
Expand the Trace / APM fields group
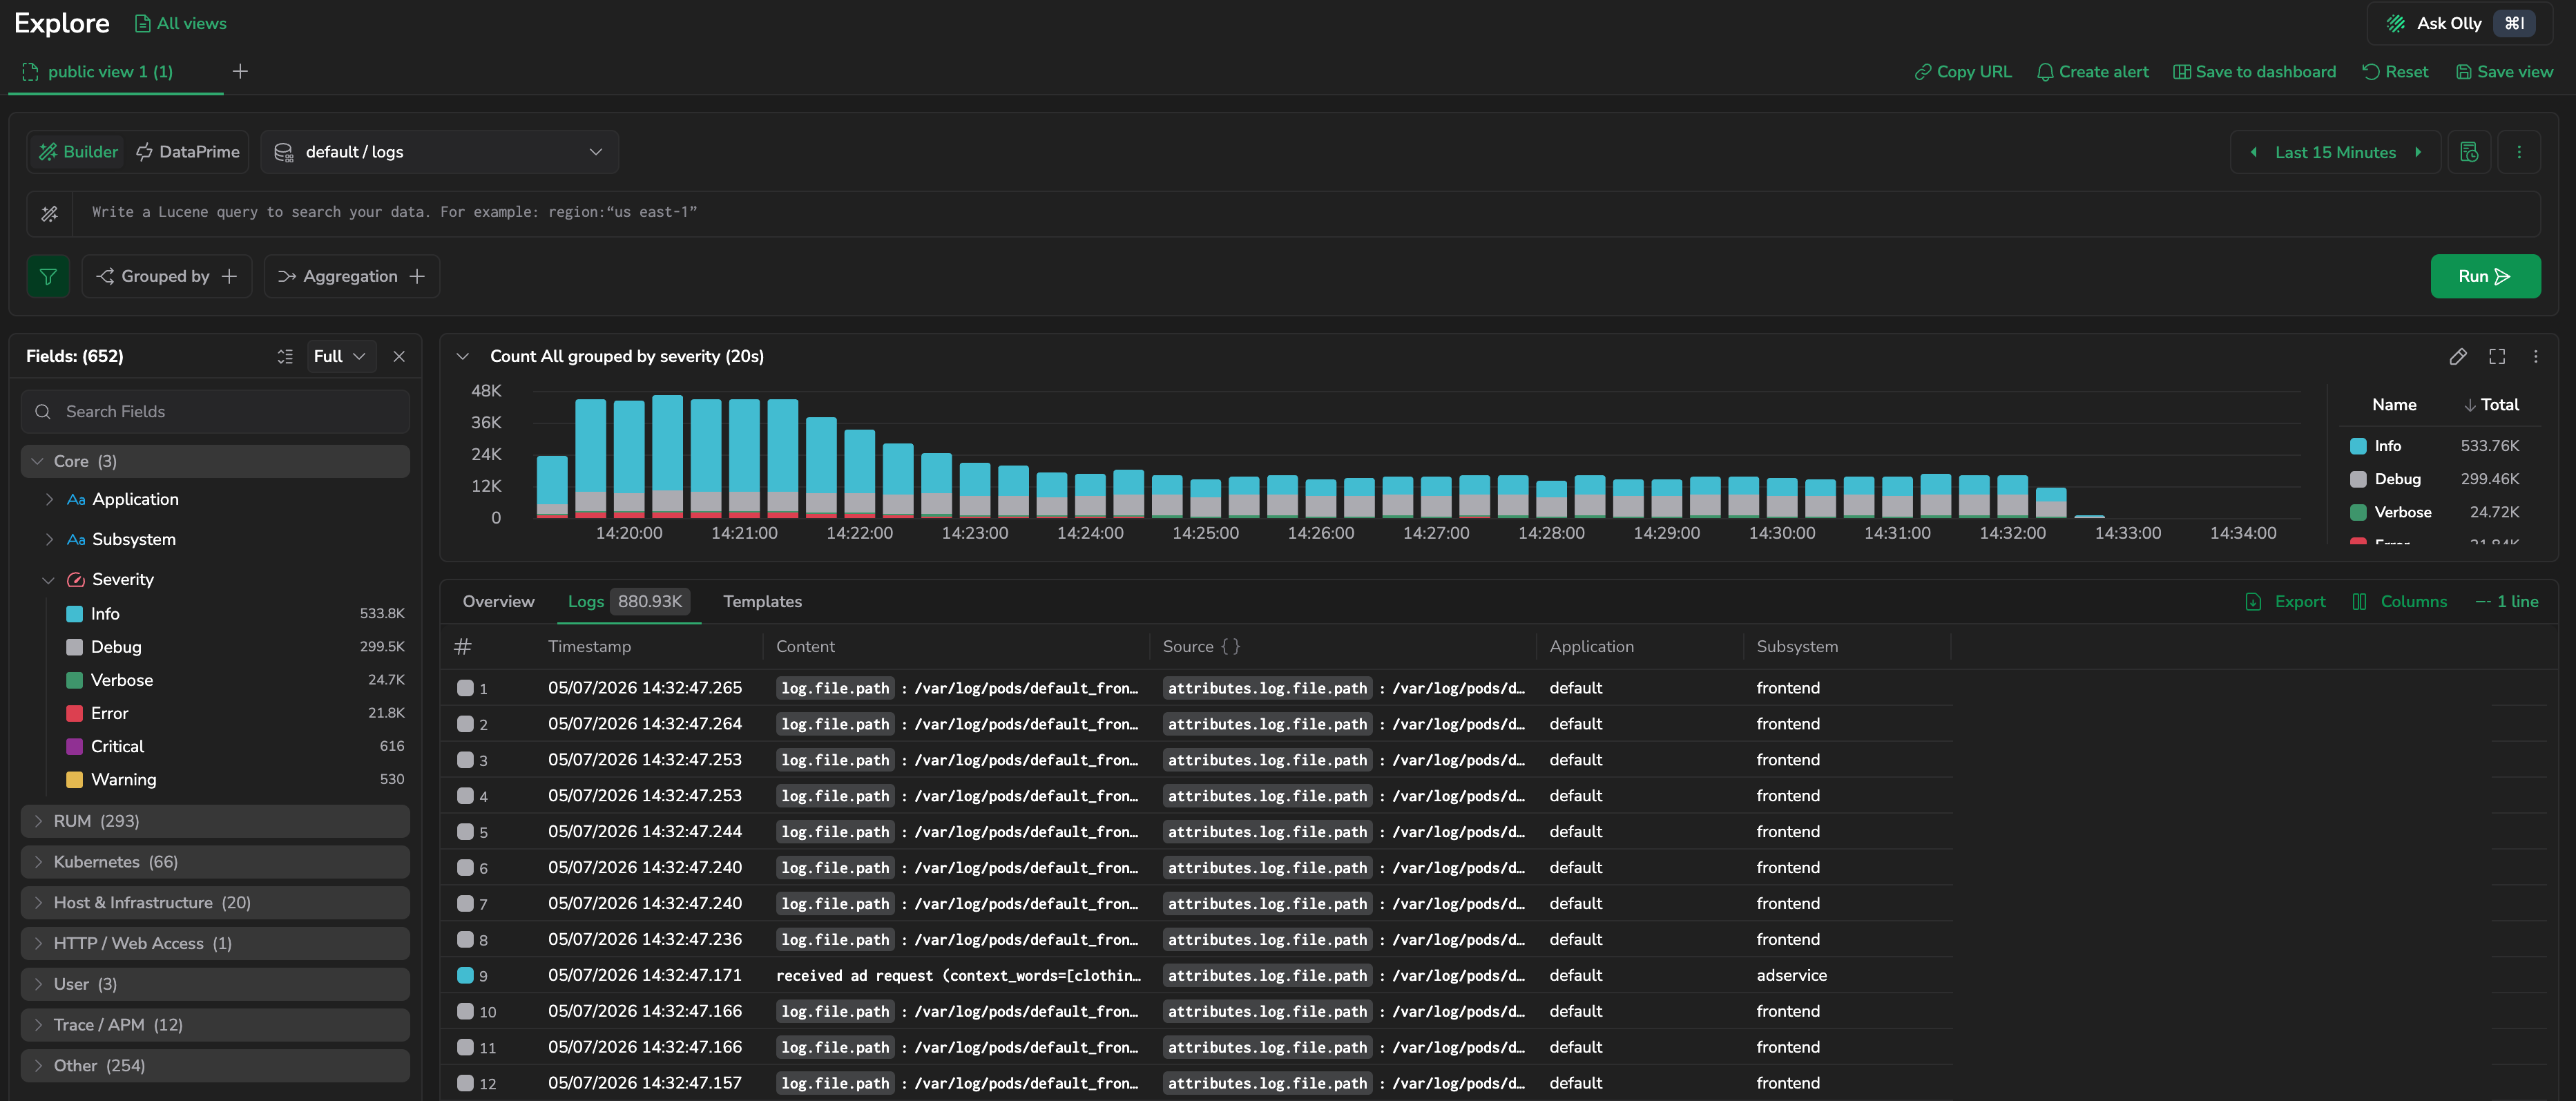[215, 1025]
